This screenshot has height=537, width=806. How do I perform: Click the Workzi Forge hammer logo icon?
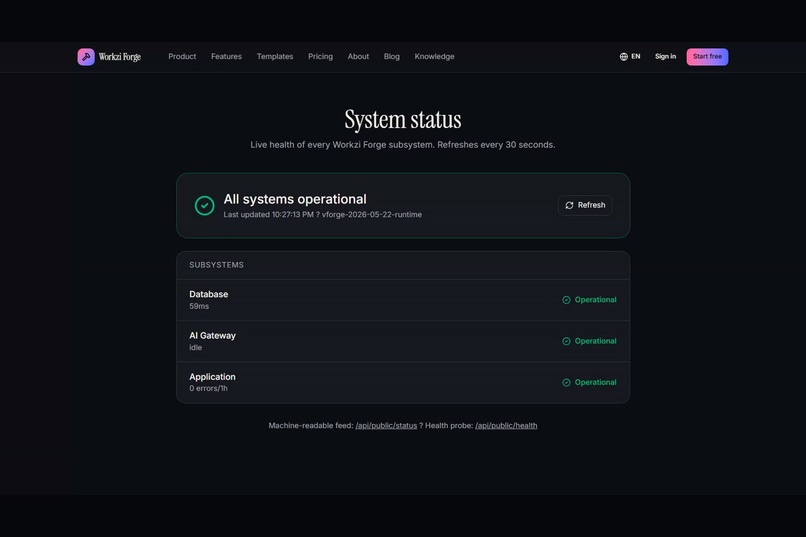(86, 57)
